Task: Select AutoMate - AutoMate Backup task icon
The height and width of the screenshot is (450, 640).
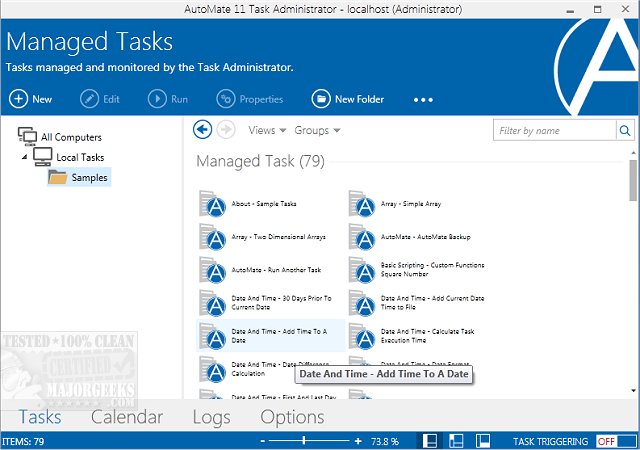Action: click(x=362, y=236)
